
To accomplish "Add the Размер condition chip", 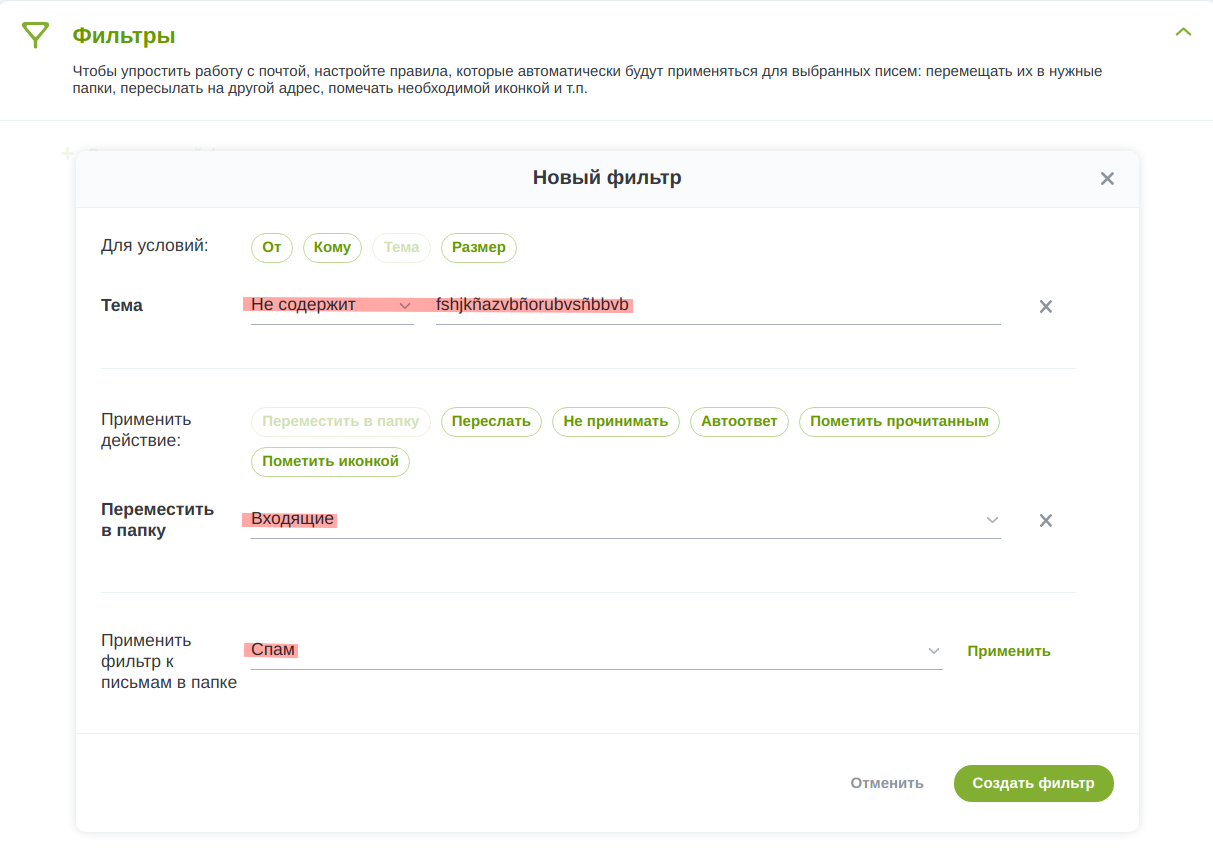I will tap(478, 247).
